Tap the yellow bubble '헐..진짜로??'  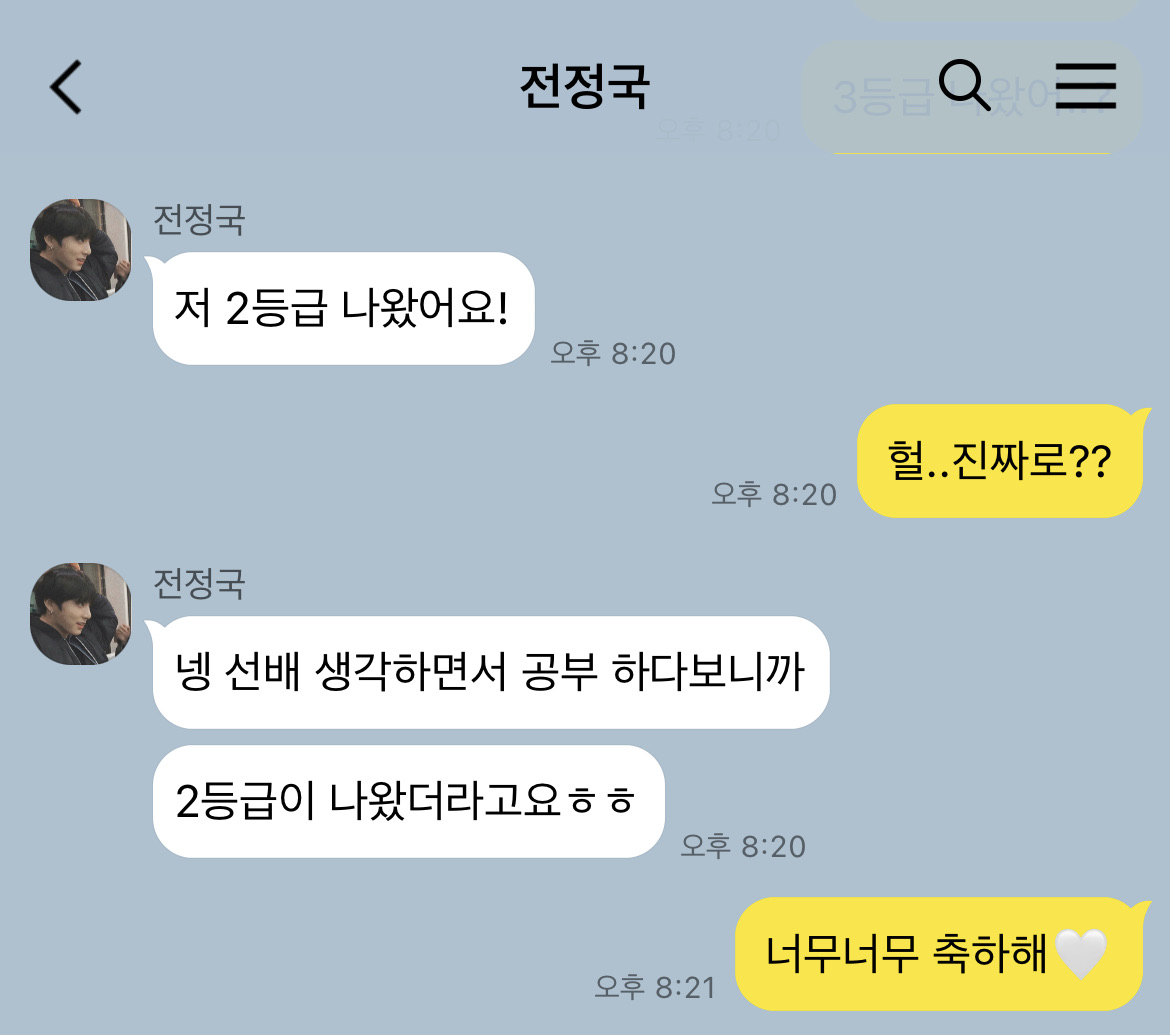pyautogui.click(x=1000, y=460)
